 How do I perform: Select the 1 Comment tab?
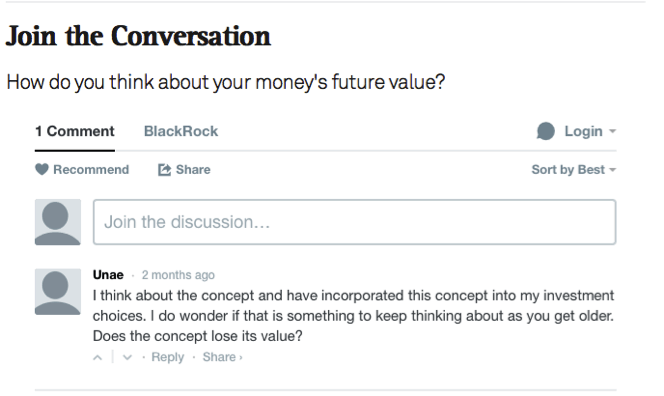pos(75,131)
